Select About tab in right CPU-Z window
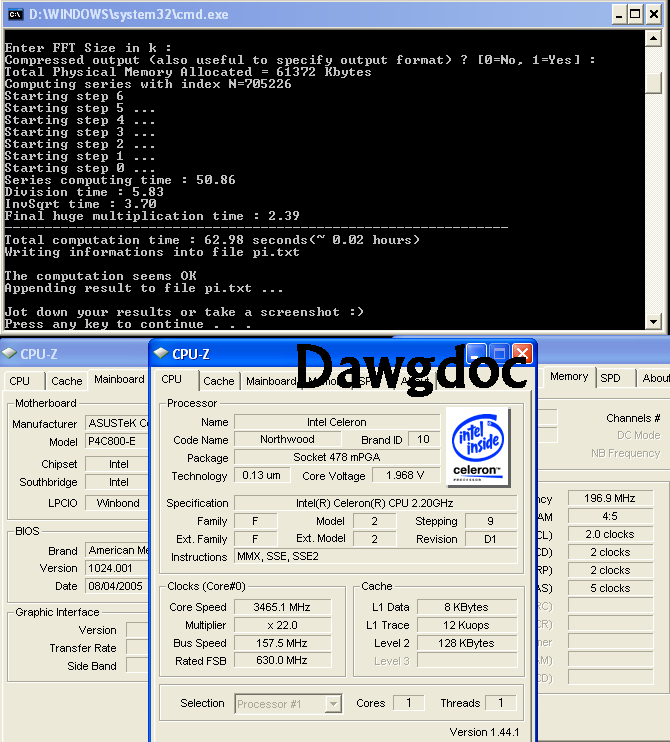This screenshot has width=670, height=742. coord(655,378)
